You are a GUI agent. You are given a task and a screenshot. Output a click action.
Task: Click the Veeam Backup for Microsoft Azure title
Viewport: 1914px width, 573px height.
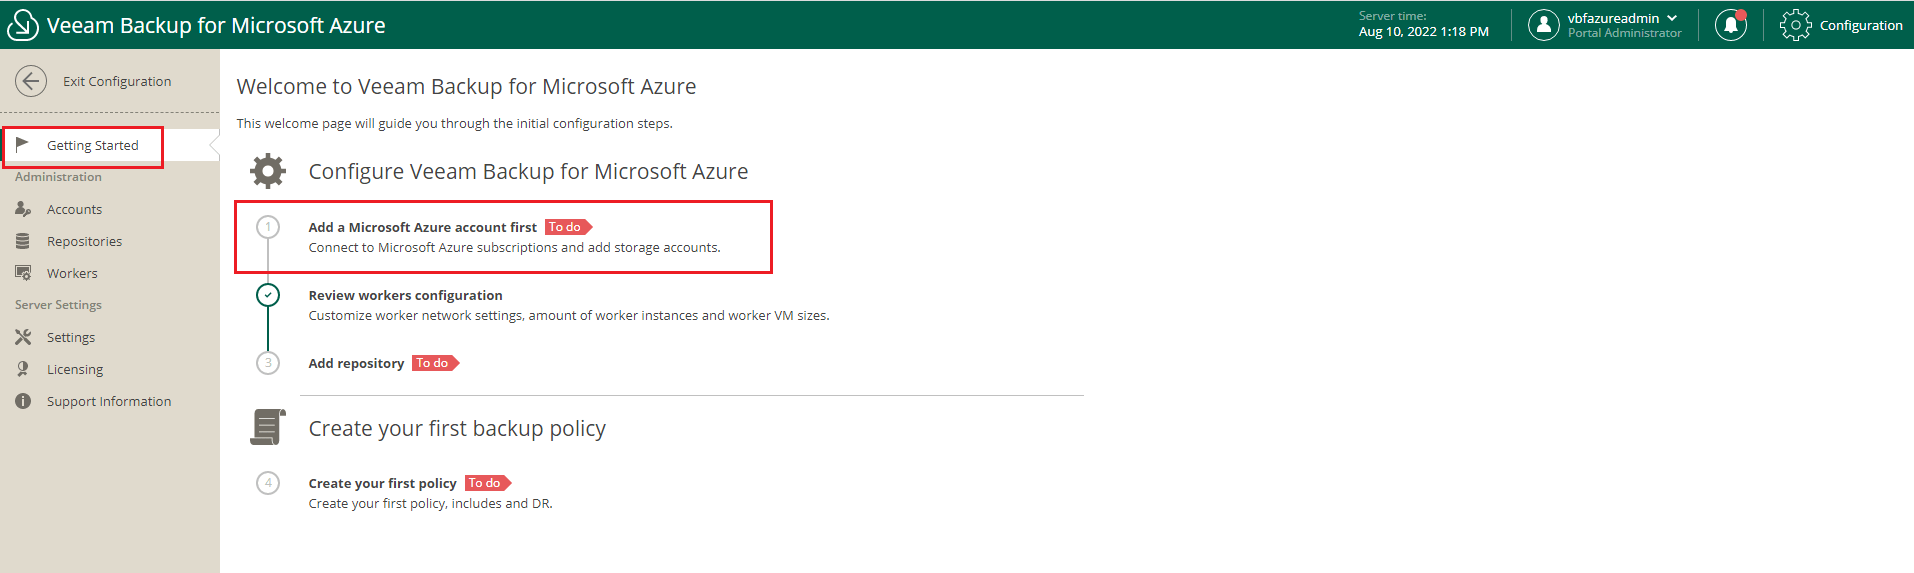pyautogui.click(x=216, y=25)
